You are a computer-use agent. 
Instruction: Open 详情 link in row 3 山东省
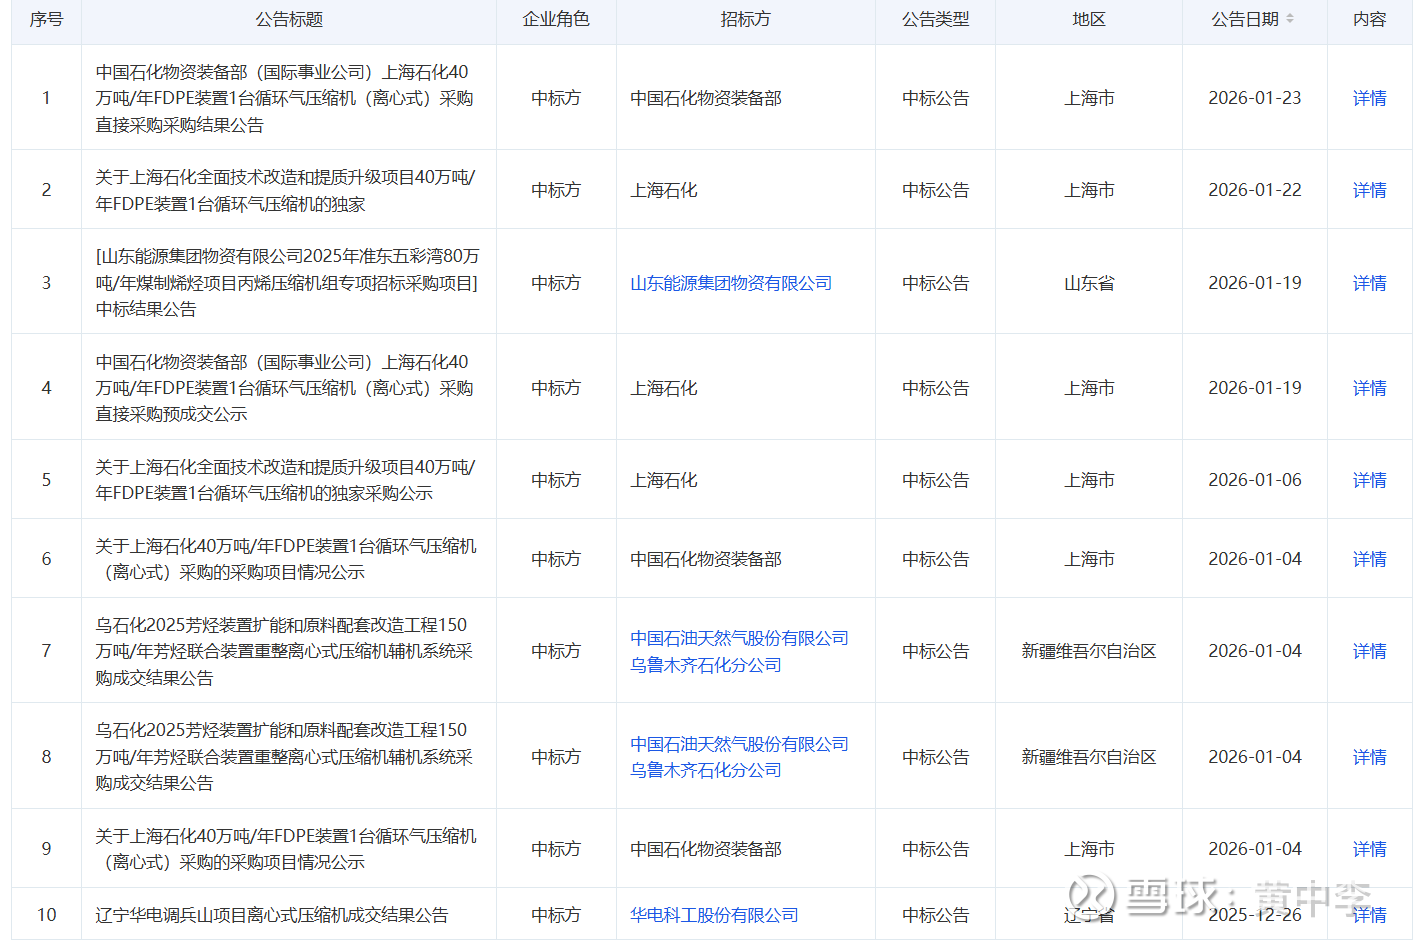[1369, 283]
